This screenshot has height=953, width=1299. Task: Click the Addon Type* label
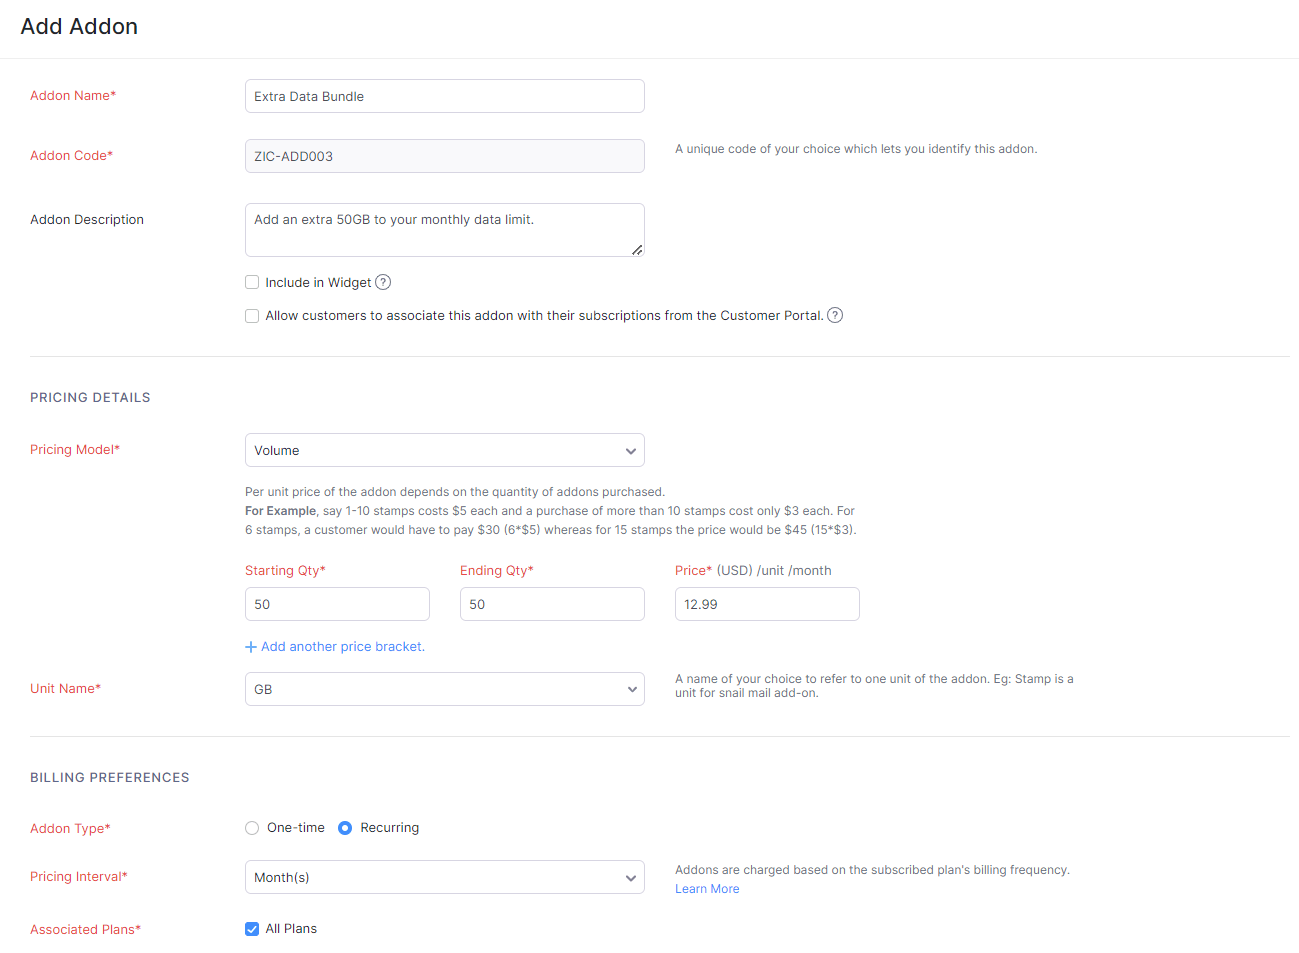click(70, 828)
